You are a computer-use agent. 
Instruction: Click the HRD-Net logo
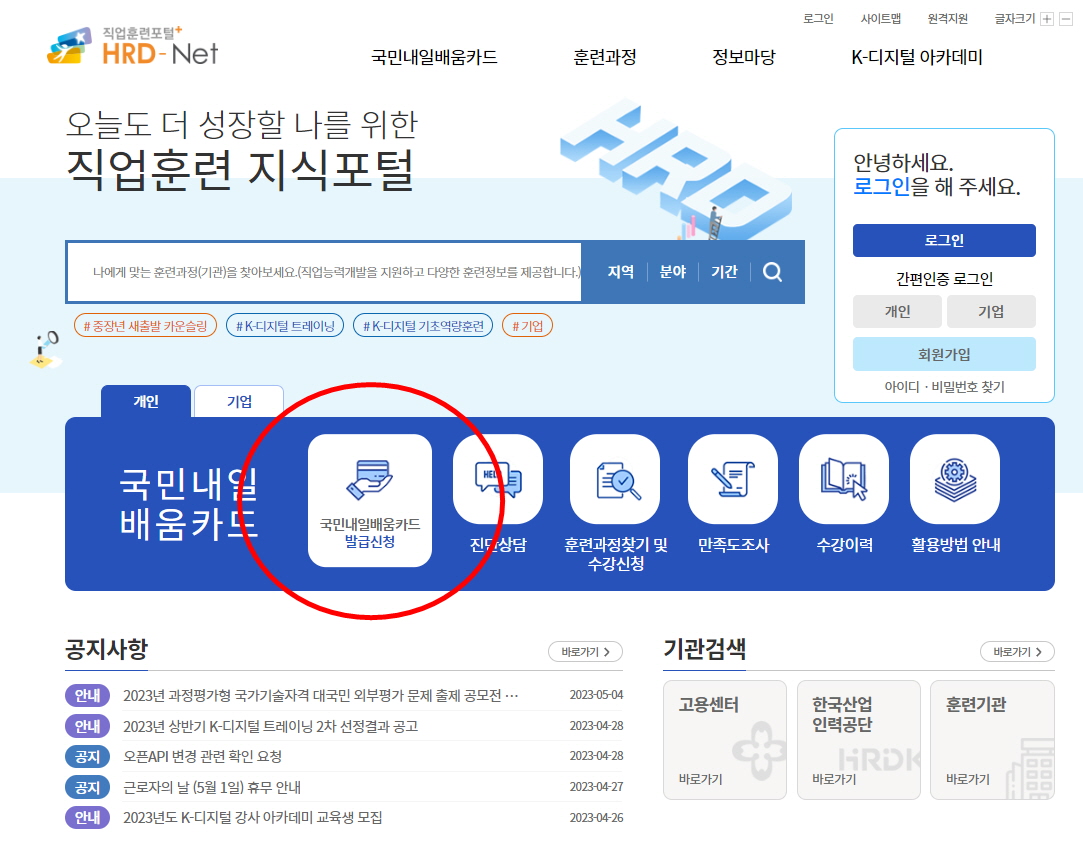pyautogui.click(x=133, y=46)
